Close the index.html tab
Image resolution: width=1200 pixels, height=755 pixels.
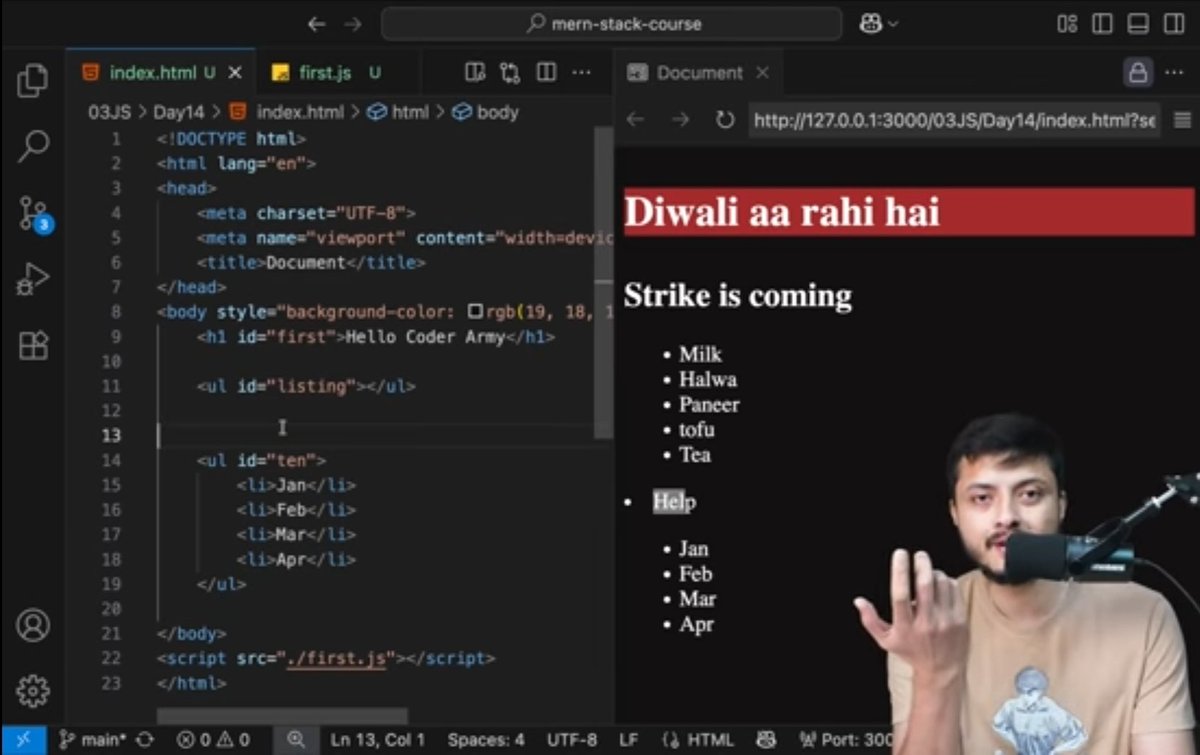tap(236, 73)
